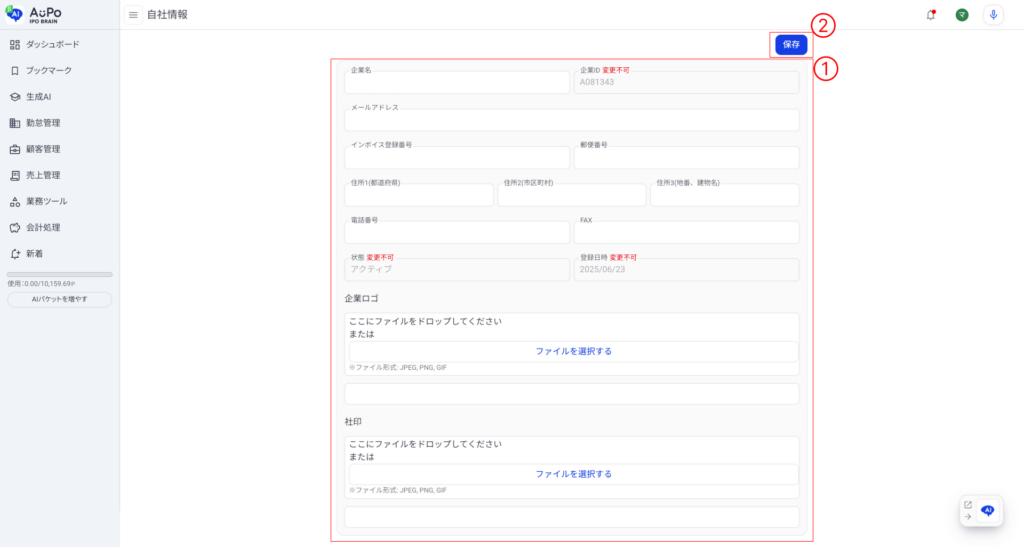Click the arrow icon in chat widget
The height and width of the screenshot is (547, 1024).
[x=968, y=517]
